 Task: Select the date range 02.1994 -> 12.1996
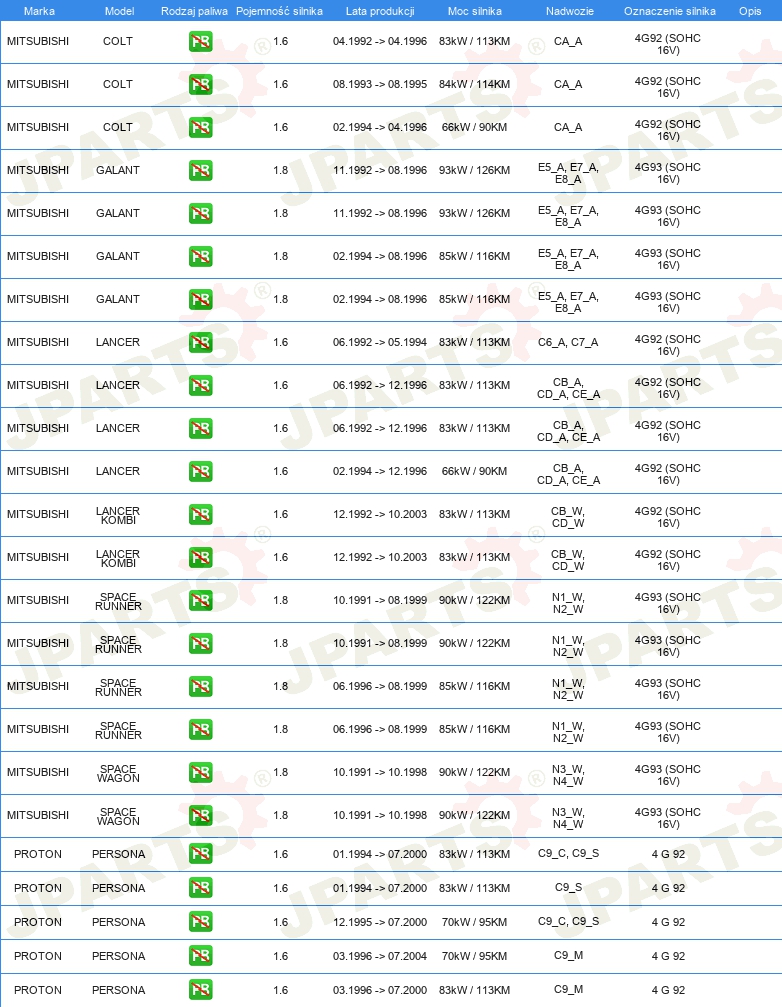click(x=380, y=471)
